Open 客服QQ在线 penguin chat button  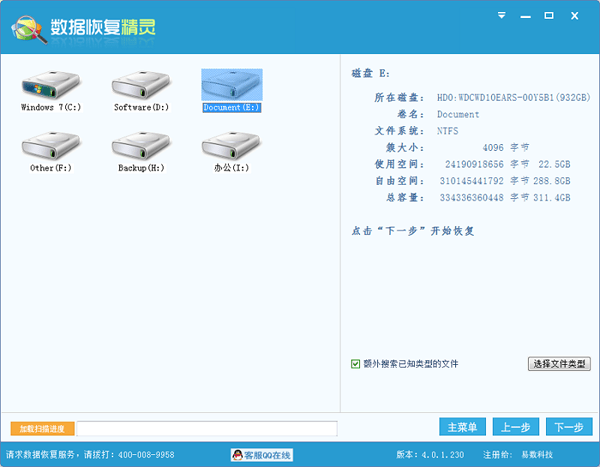pyautogui.click(x=262, y=455)
